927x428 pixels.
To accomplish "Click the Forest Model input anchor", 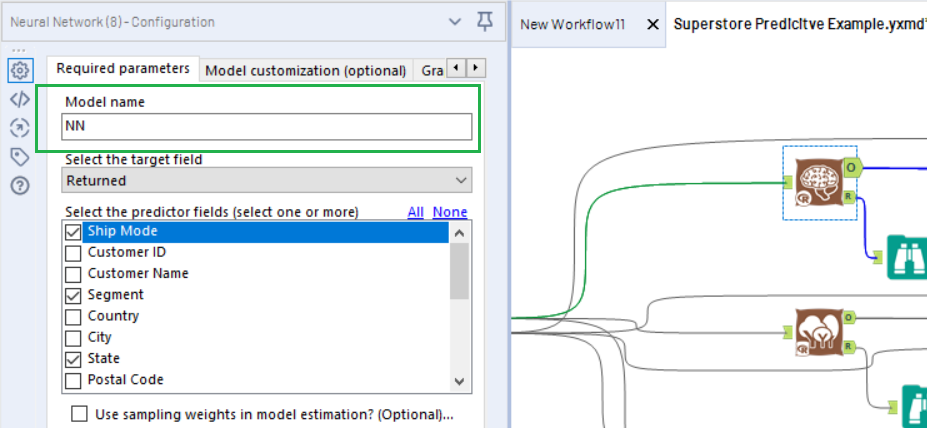I will (x=788, y=333).
